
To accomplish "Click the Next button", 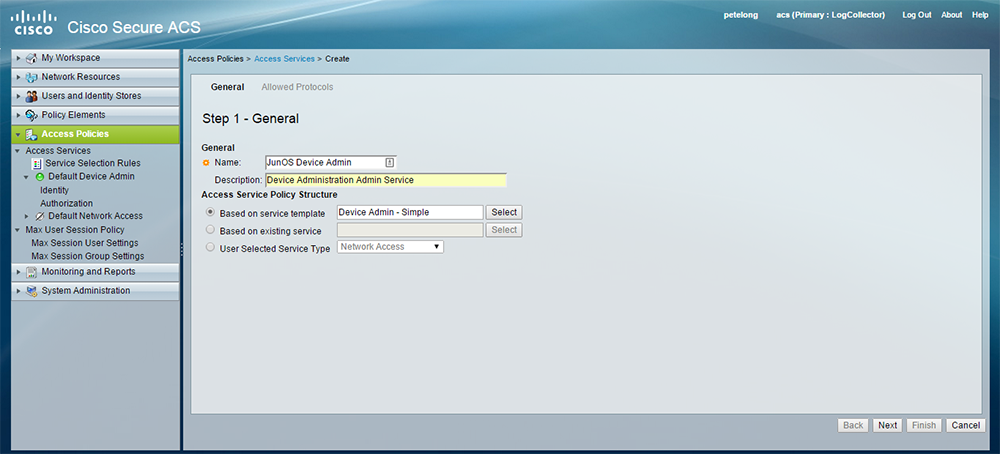I will (888, 425).
